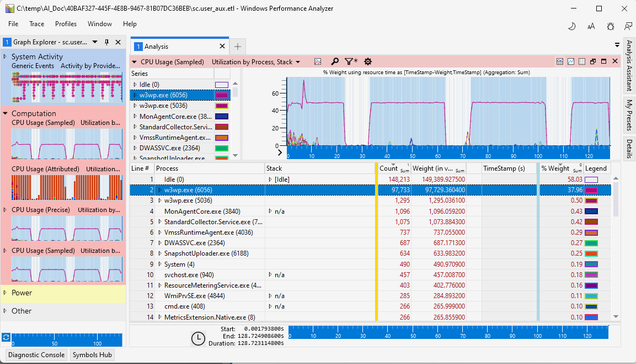Change font size with the aA icon

[591, 26]
